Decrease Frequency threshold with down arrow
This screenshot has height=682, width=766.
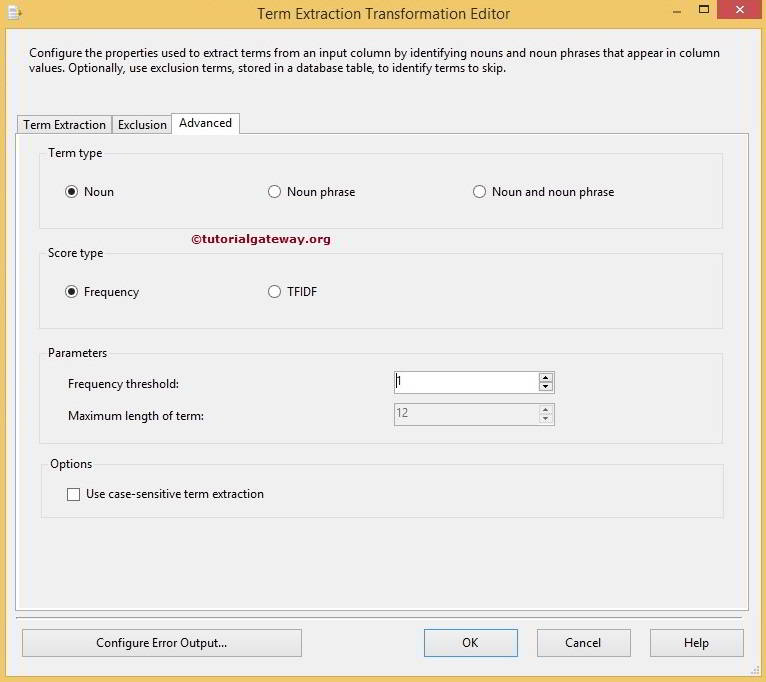tap(545, 386)
